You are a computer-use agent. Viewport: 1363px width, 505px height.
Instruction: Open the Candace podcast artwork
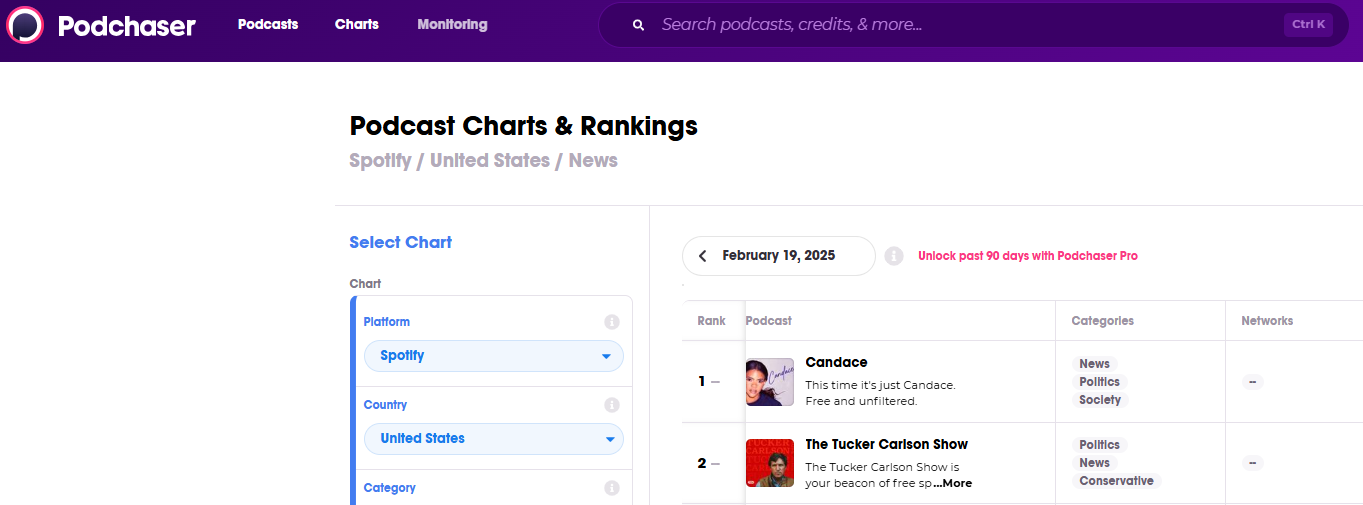pos(770,382)
